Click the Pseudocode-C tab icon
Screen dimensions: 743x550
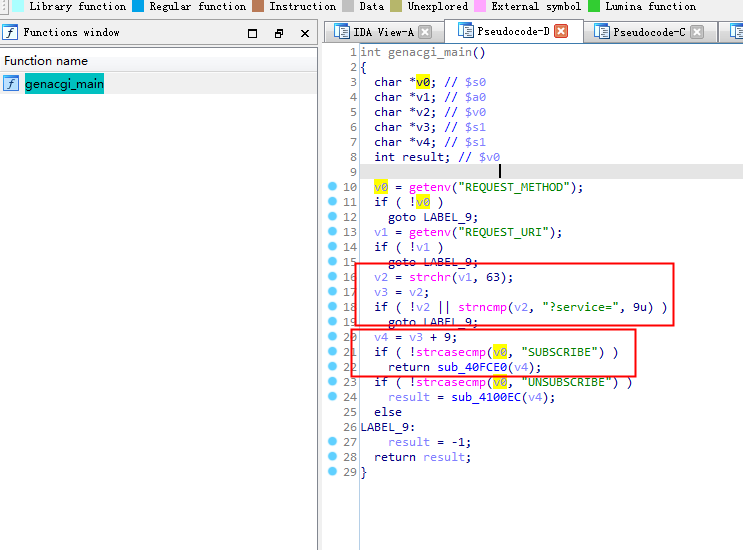[603, 32]
